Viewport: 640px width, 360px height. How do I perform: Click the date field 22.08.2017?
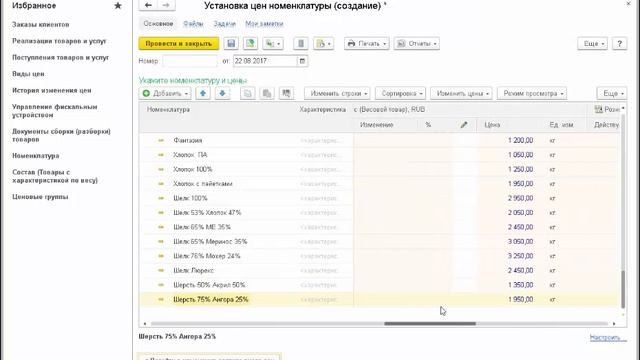(265, 61)
